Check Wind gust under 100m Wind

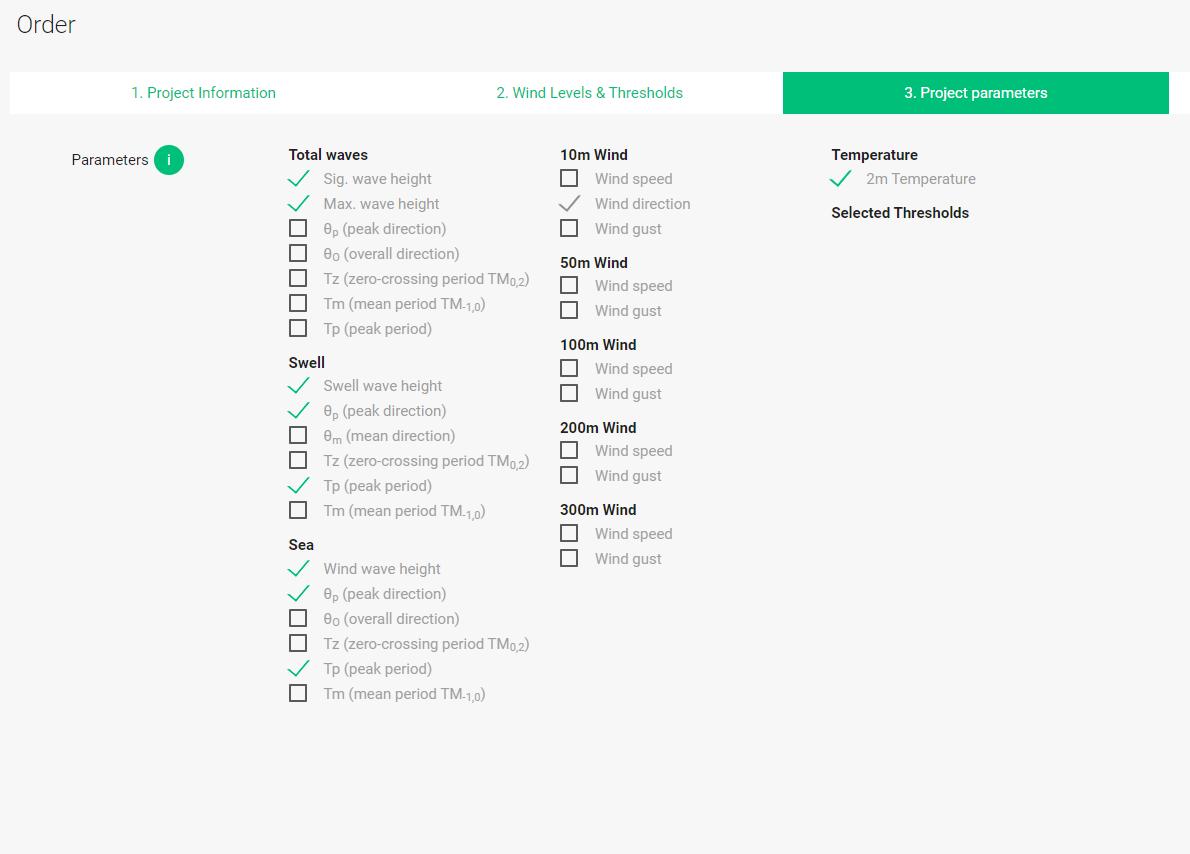(x=569, y=392)
